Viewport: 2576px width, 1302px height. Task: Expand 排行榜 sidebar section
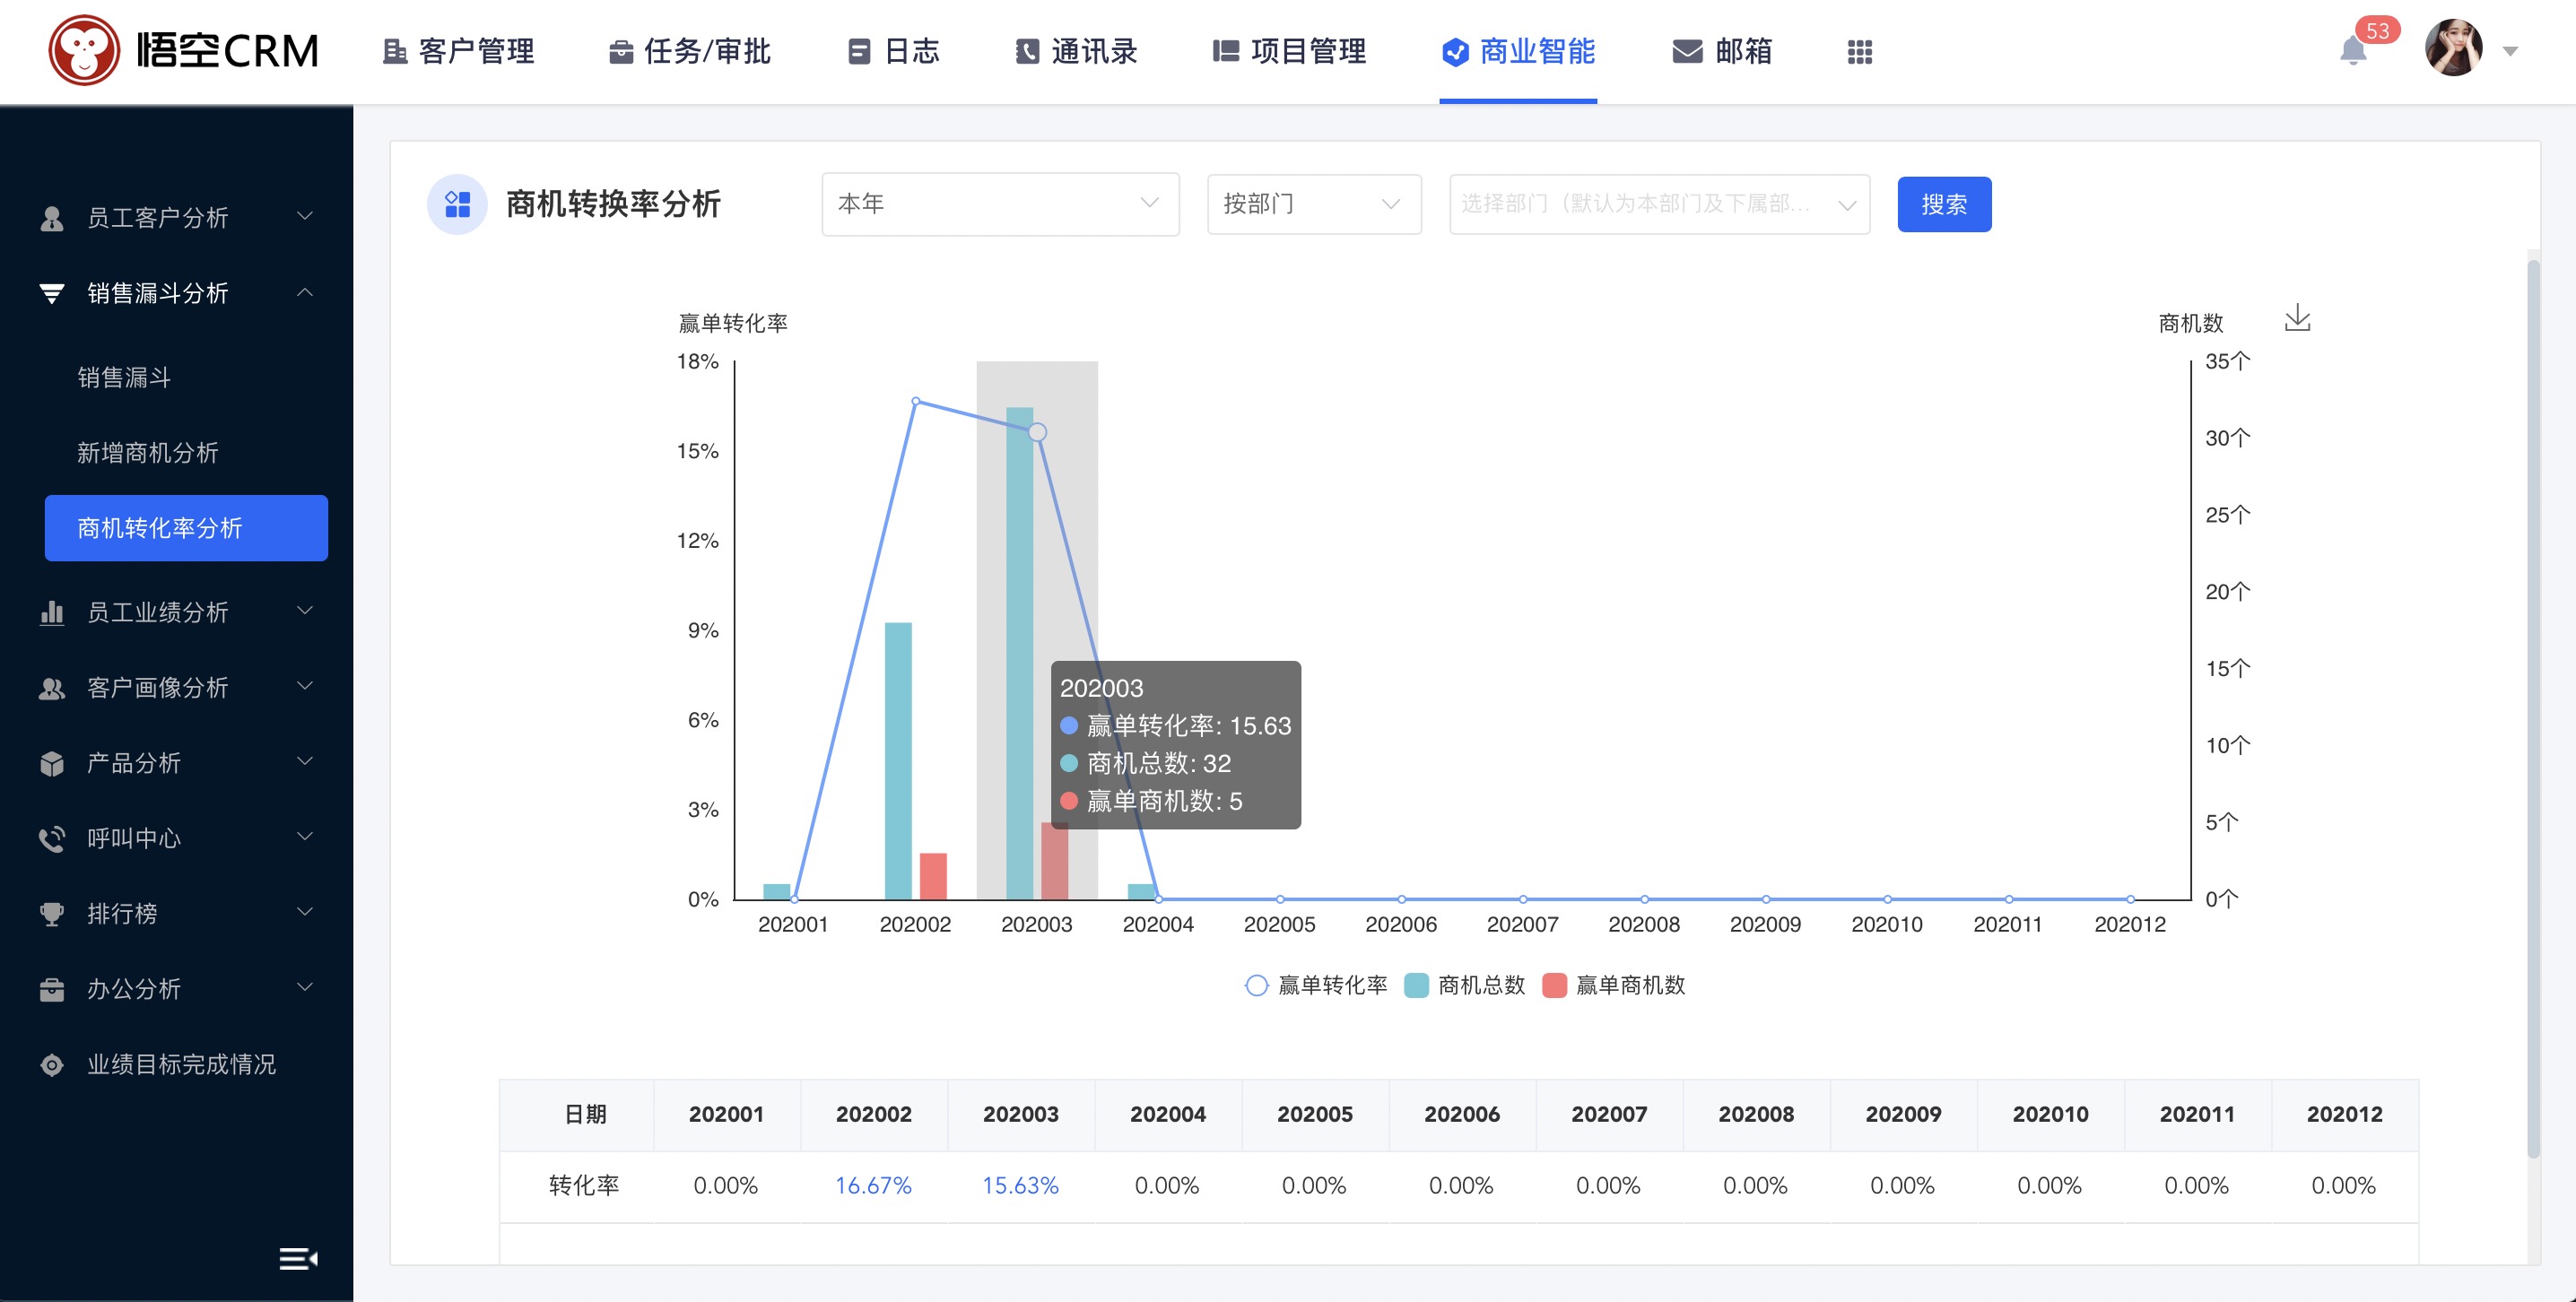(x=176, y=912)
